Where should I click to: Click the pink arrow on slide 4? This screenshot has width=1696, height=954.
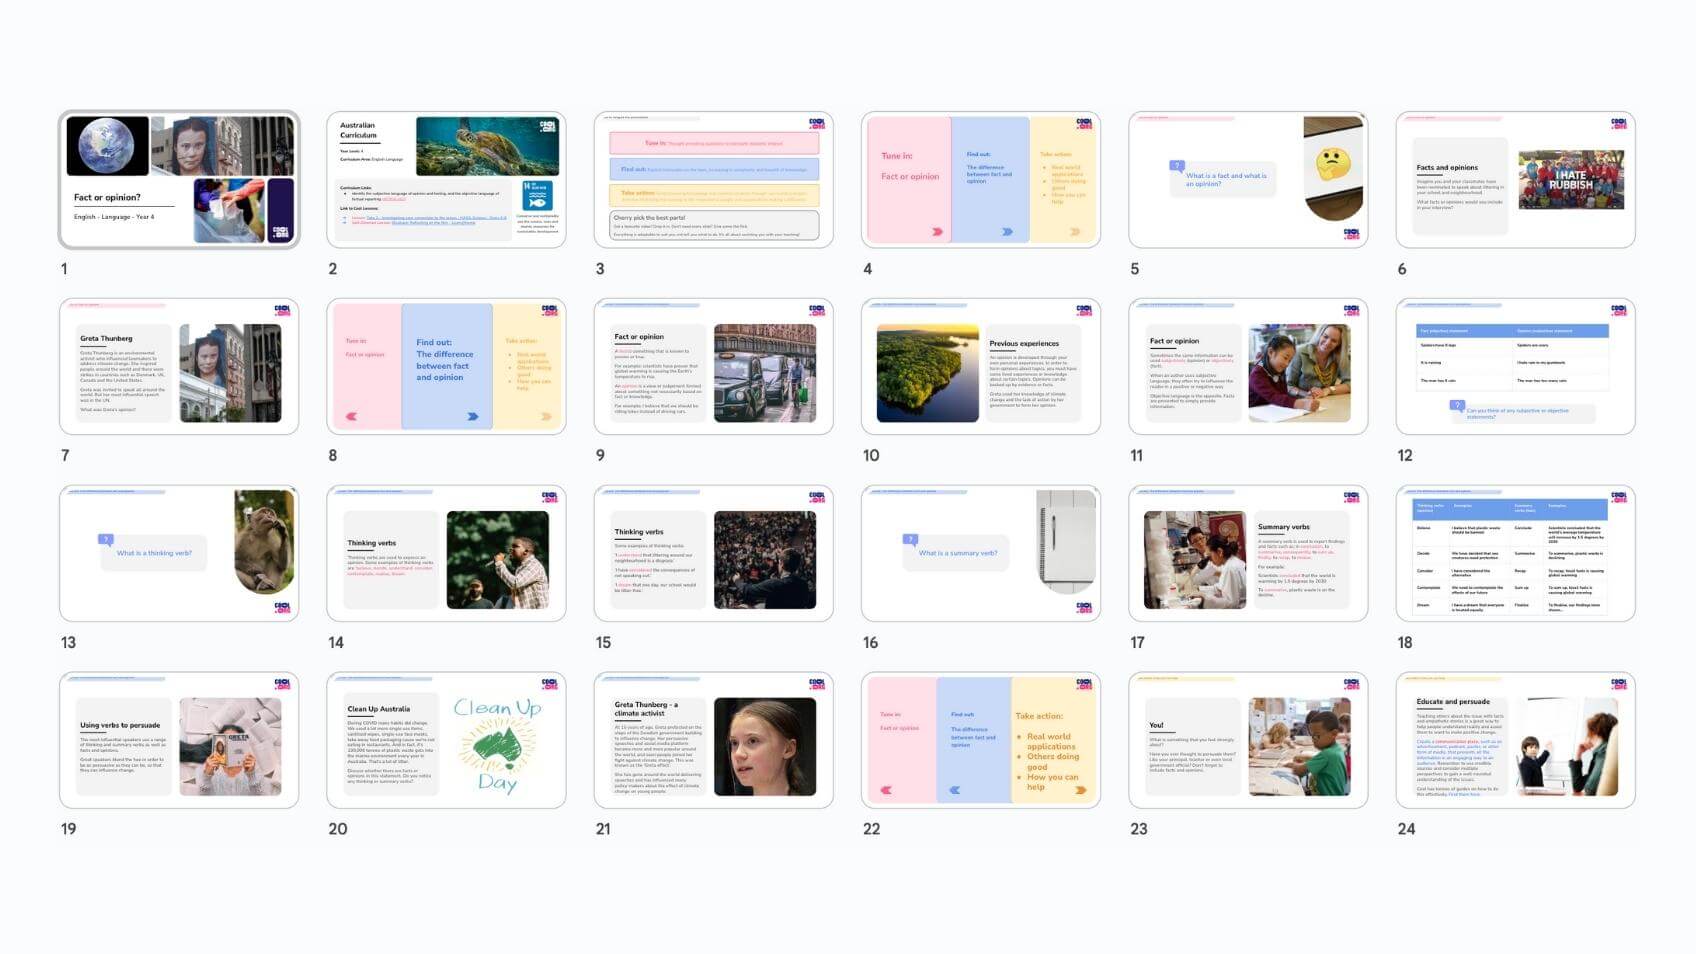click(937, 231)
